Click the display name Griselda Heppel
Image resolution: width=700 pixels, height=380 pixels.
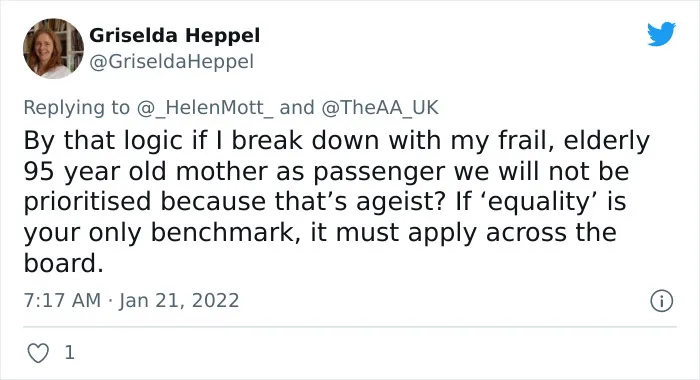click(175, 35)
